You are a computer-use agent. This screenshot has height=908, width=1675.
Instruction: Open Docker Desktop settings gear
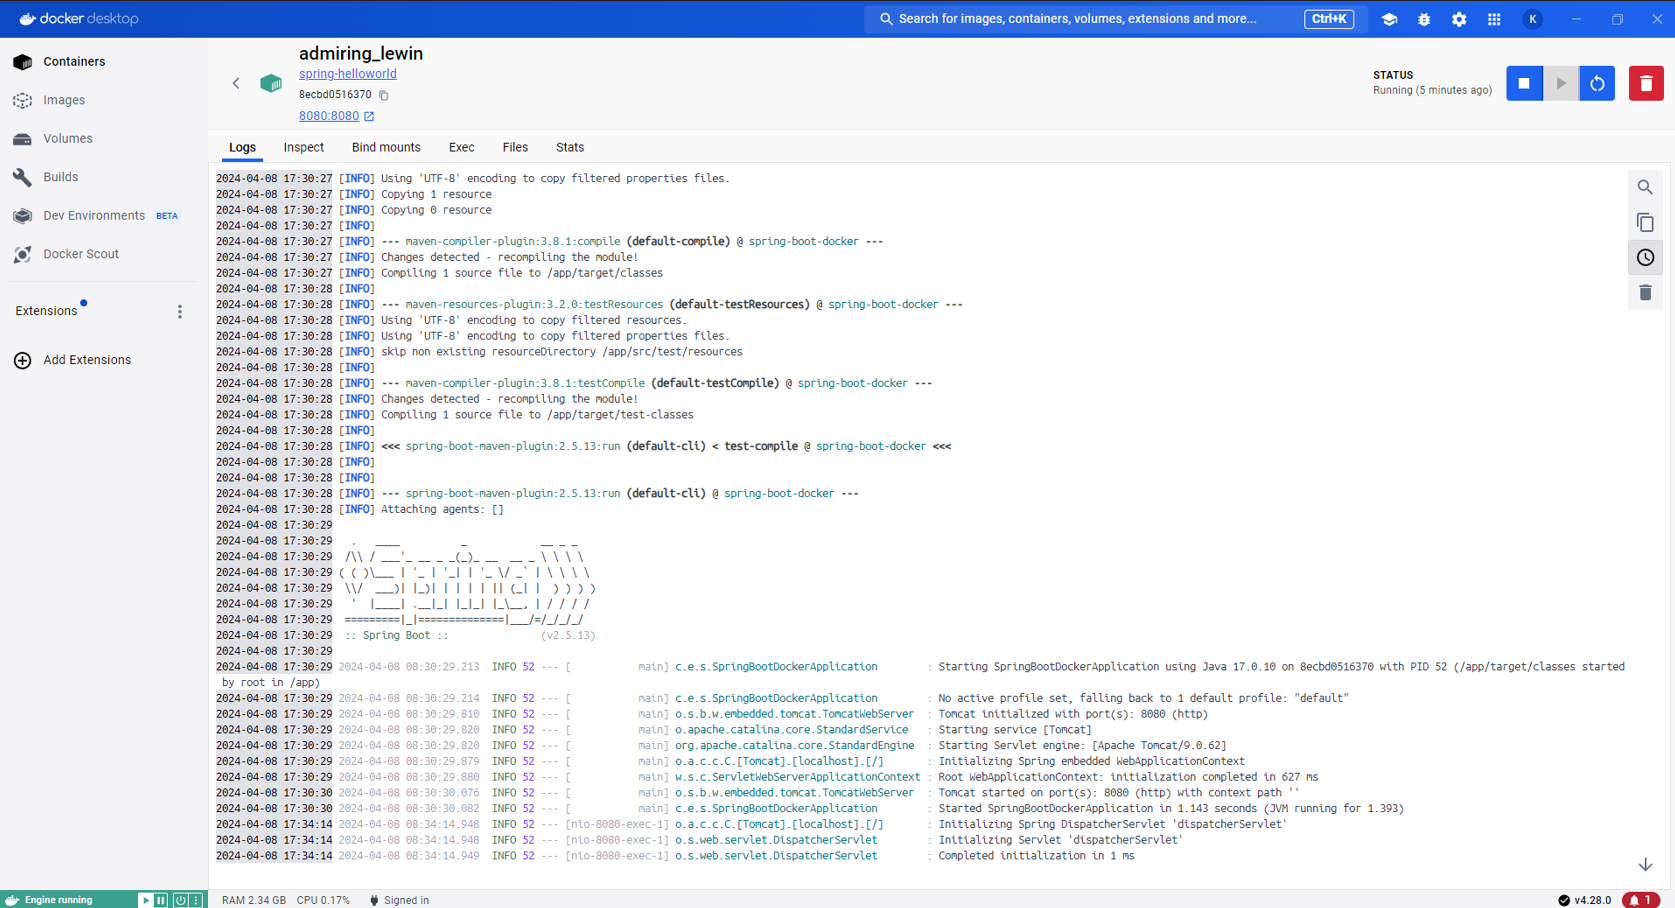pos(1459,19)
